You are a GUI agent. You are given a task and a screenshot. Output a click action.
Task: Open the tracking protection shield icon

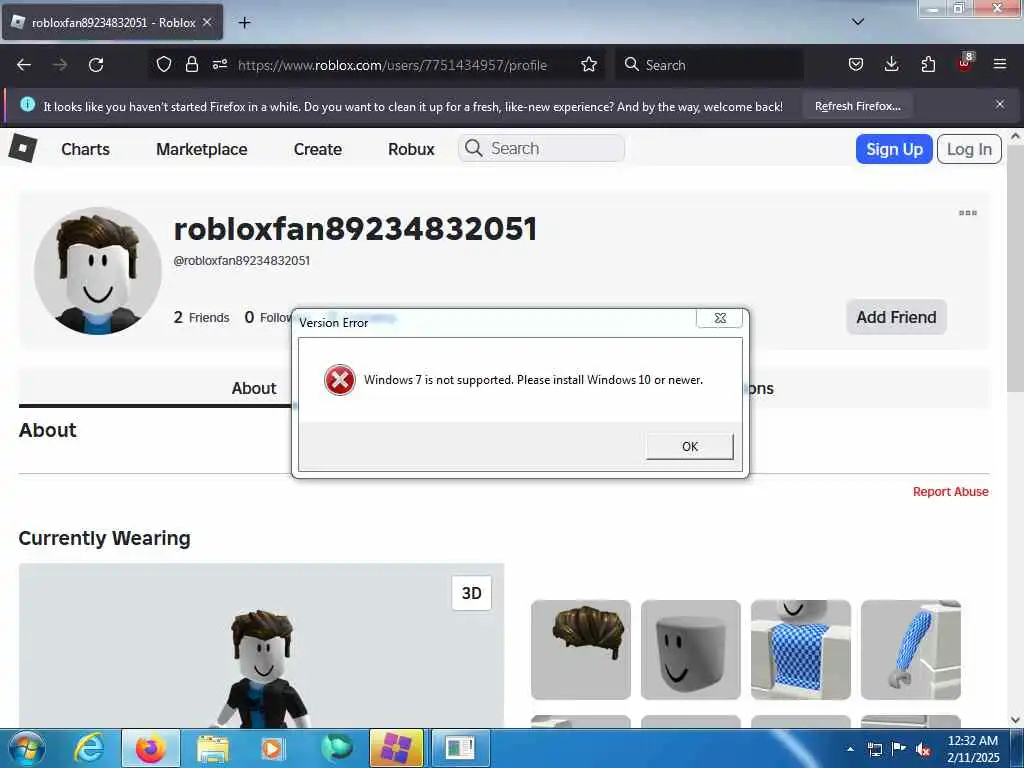point(164,65)
